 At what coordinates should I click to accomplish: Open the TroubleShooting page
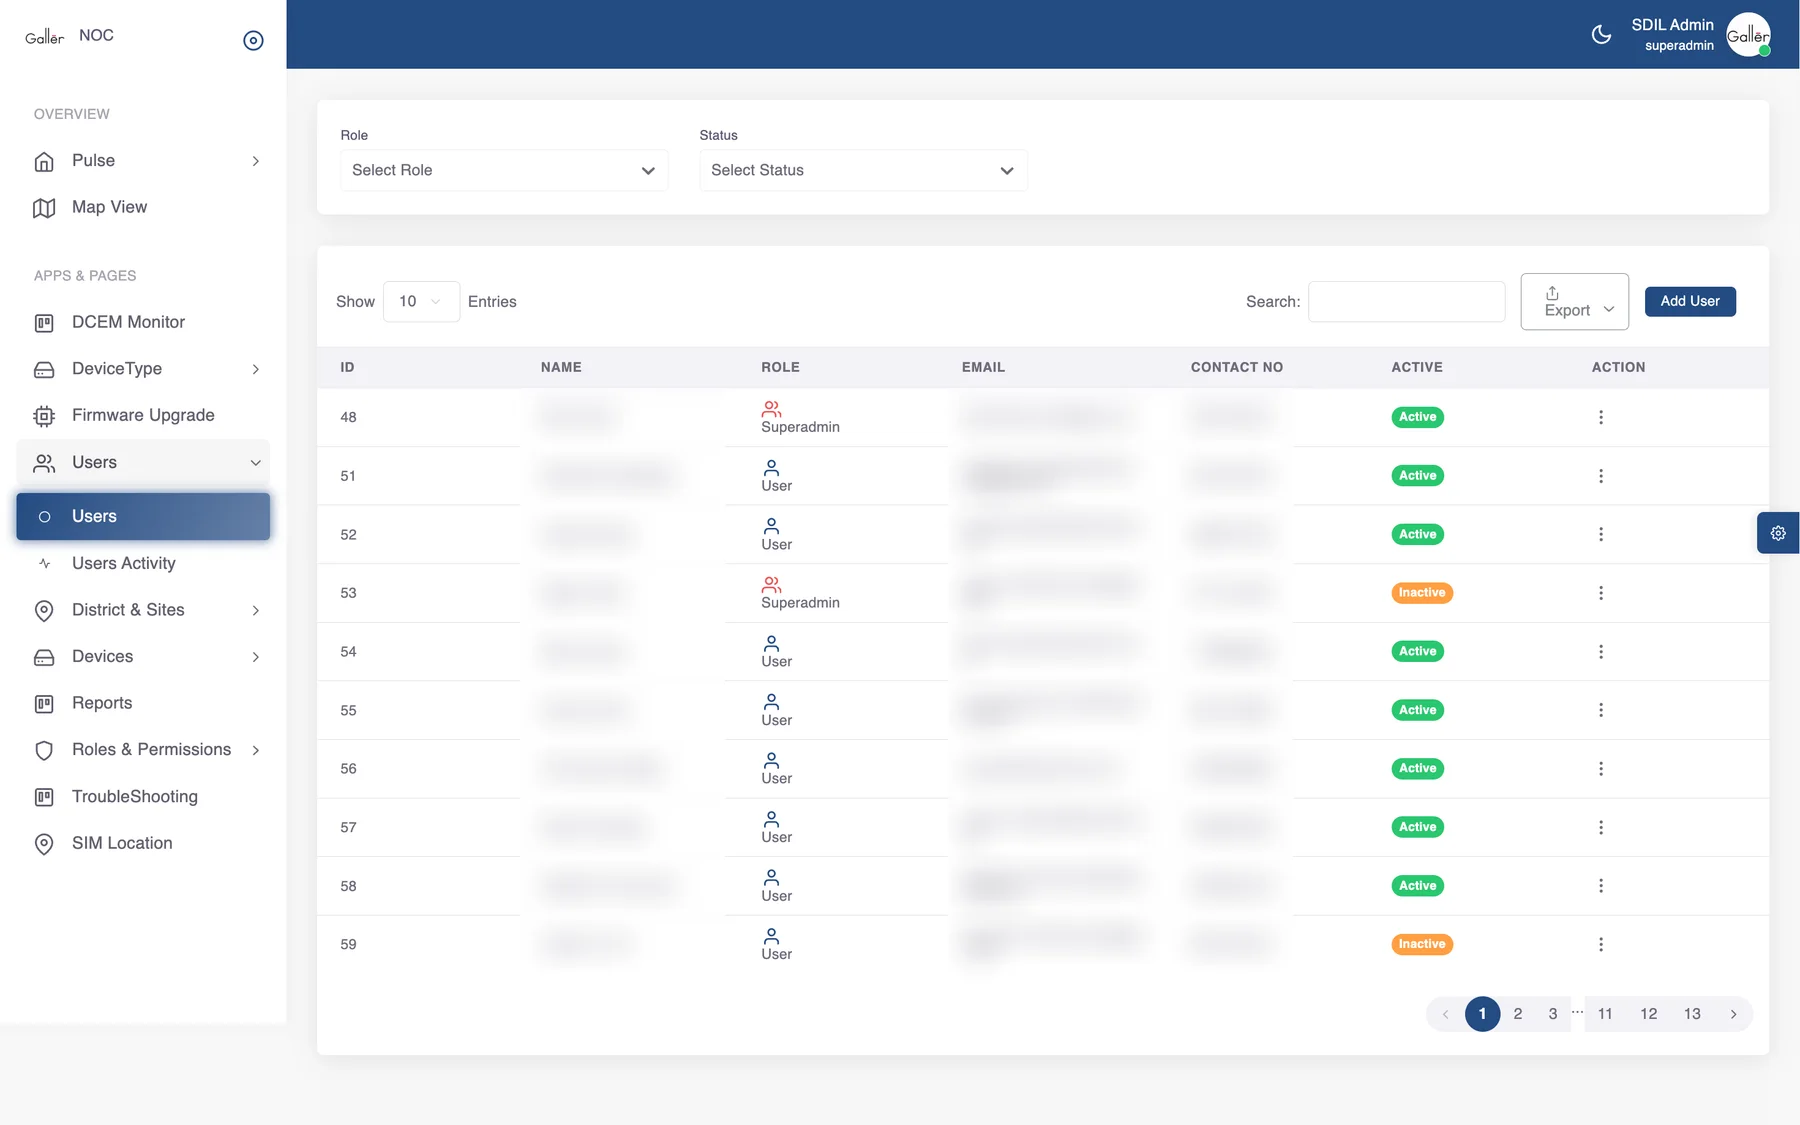tap(143, 797)
